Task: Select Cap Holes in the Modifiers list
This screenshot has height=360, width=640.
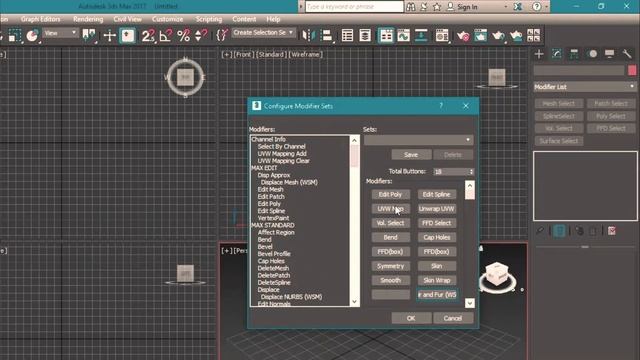Action: click(271, 261)
